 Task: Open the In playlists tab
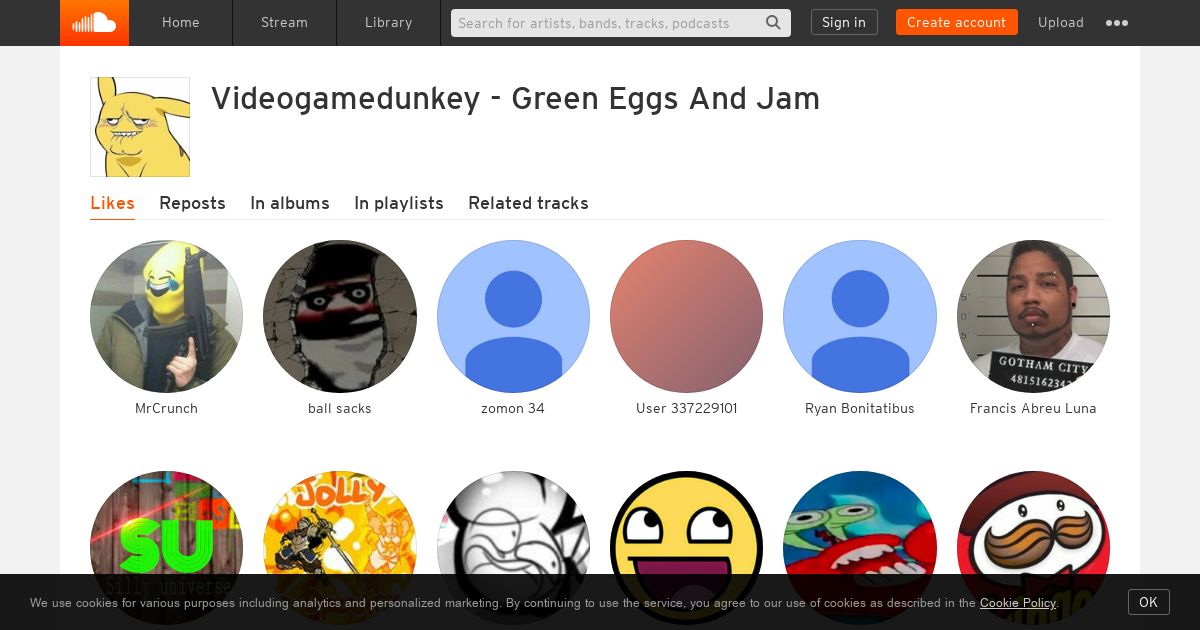[399, 203]
